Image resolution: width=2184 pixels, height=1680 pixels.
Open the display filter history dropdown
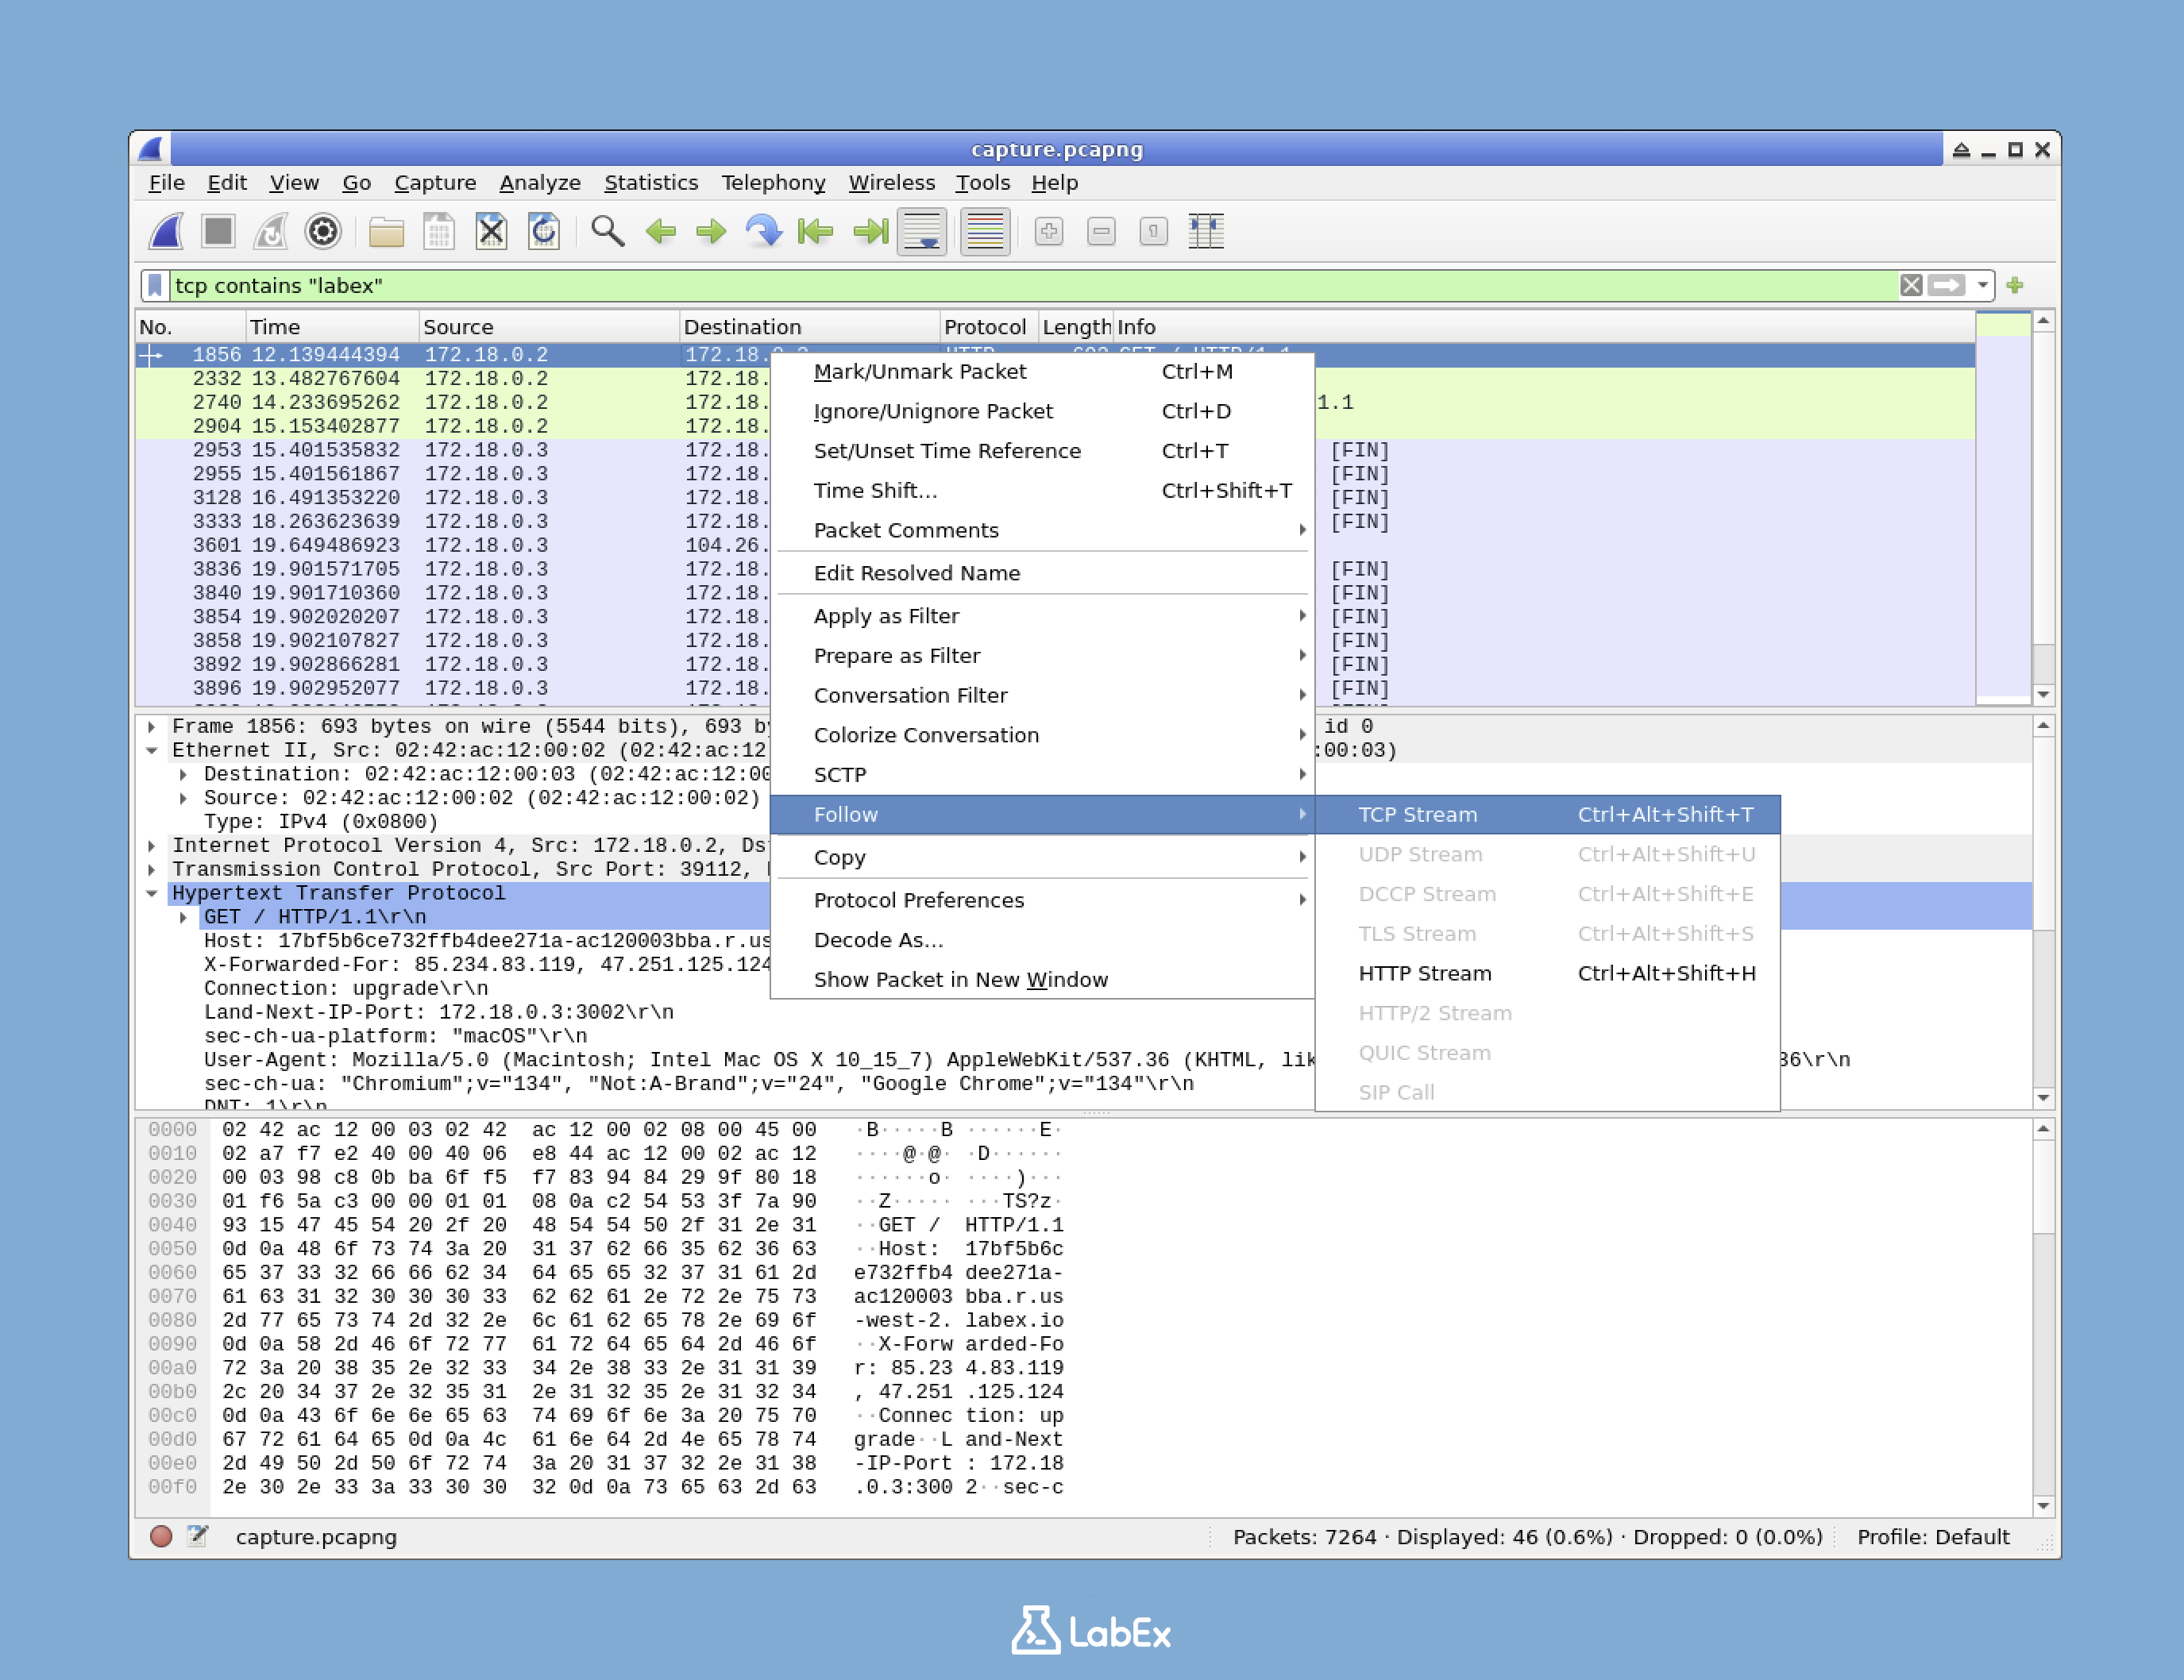[1982, 286]
